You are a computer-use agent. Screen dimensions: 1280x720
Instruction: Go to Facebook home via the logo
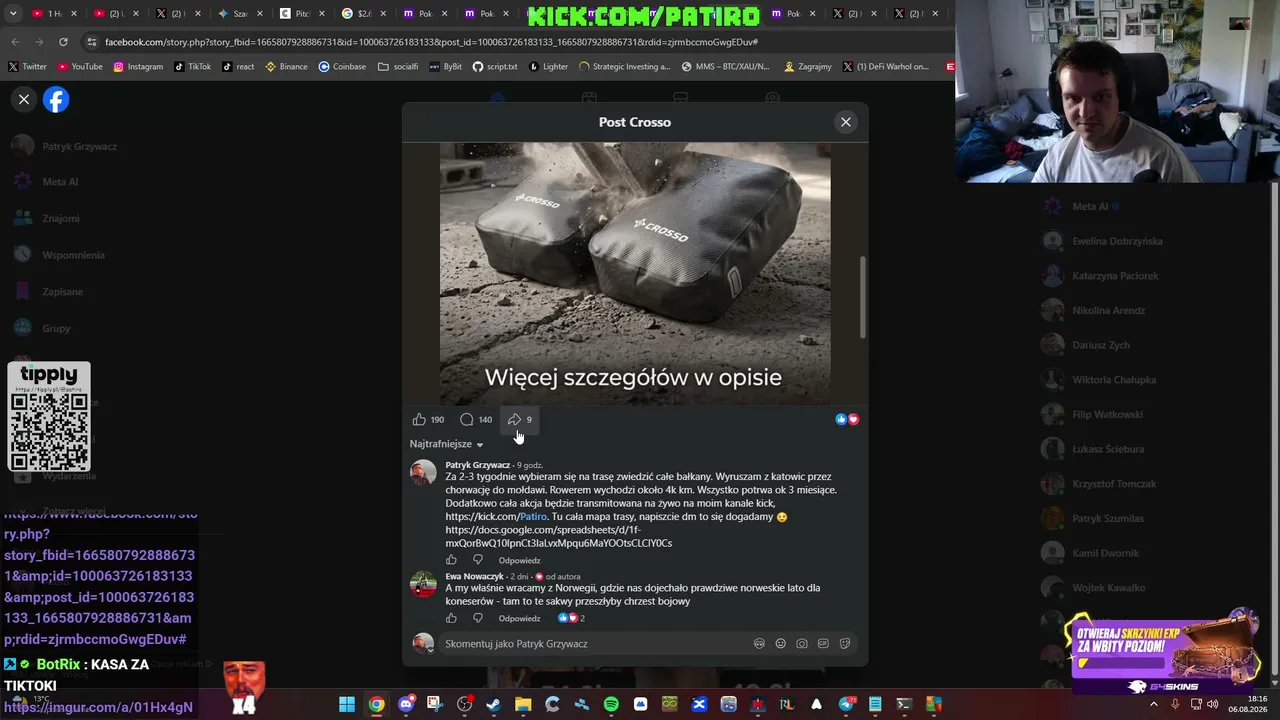56,99
